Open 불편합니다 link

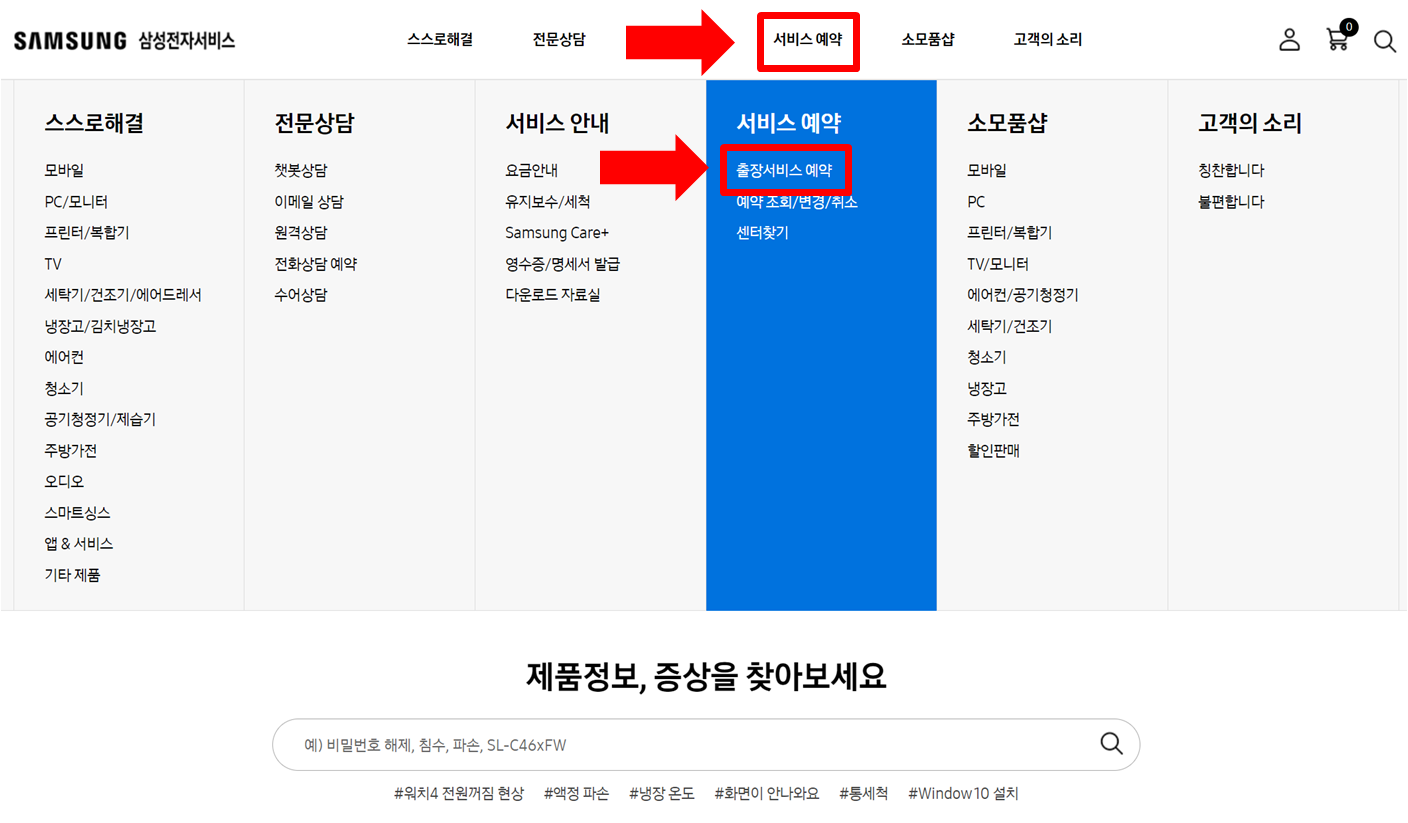point(1231,202)
